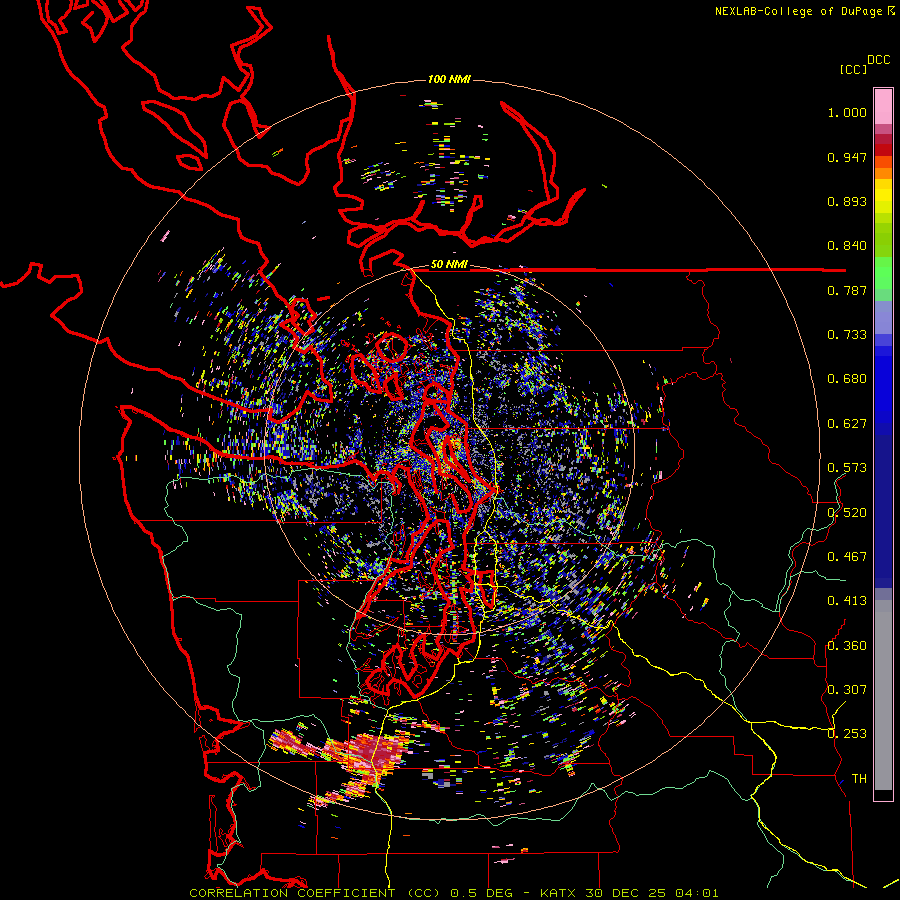Select the 0.573 legend value

tap(847, 468)
